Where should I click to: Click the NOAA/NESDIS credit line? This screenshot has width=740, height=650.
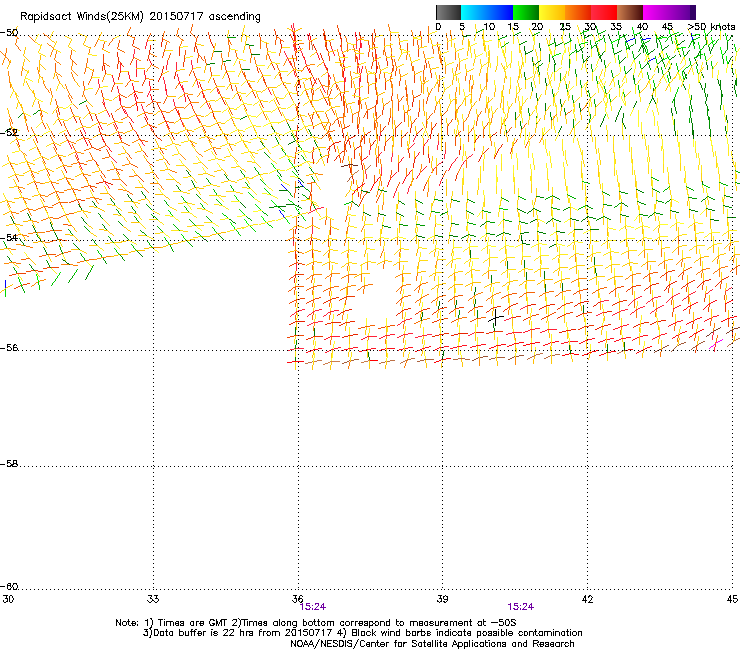coord(432,644)
